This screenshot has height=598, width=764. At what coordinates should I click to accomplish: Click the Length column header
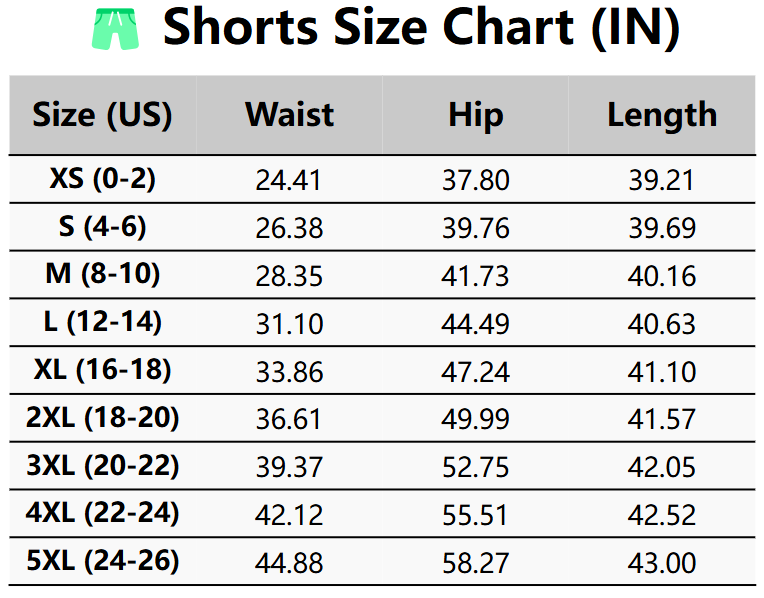pos(662,115)
